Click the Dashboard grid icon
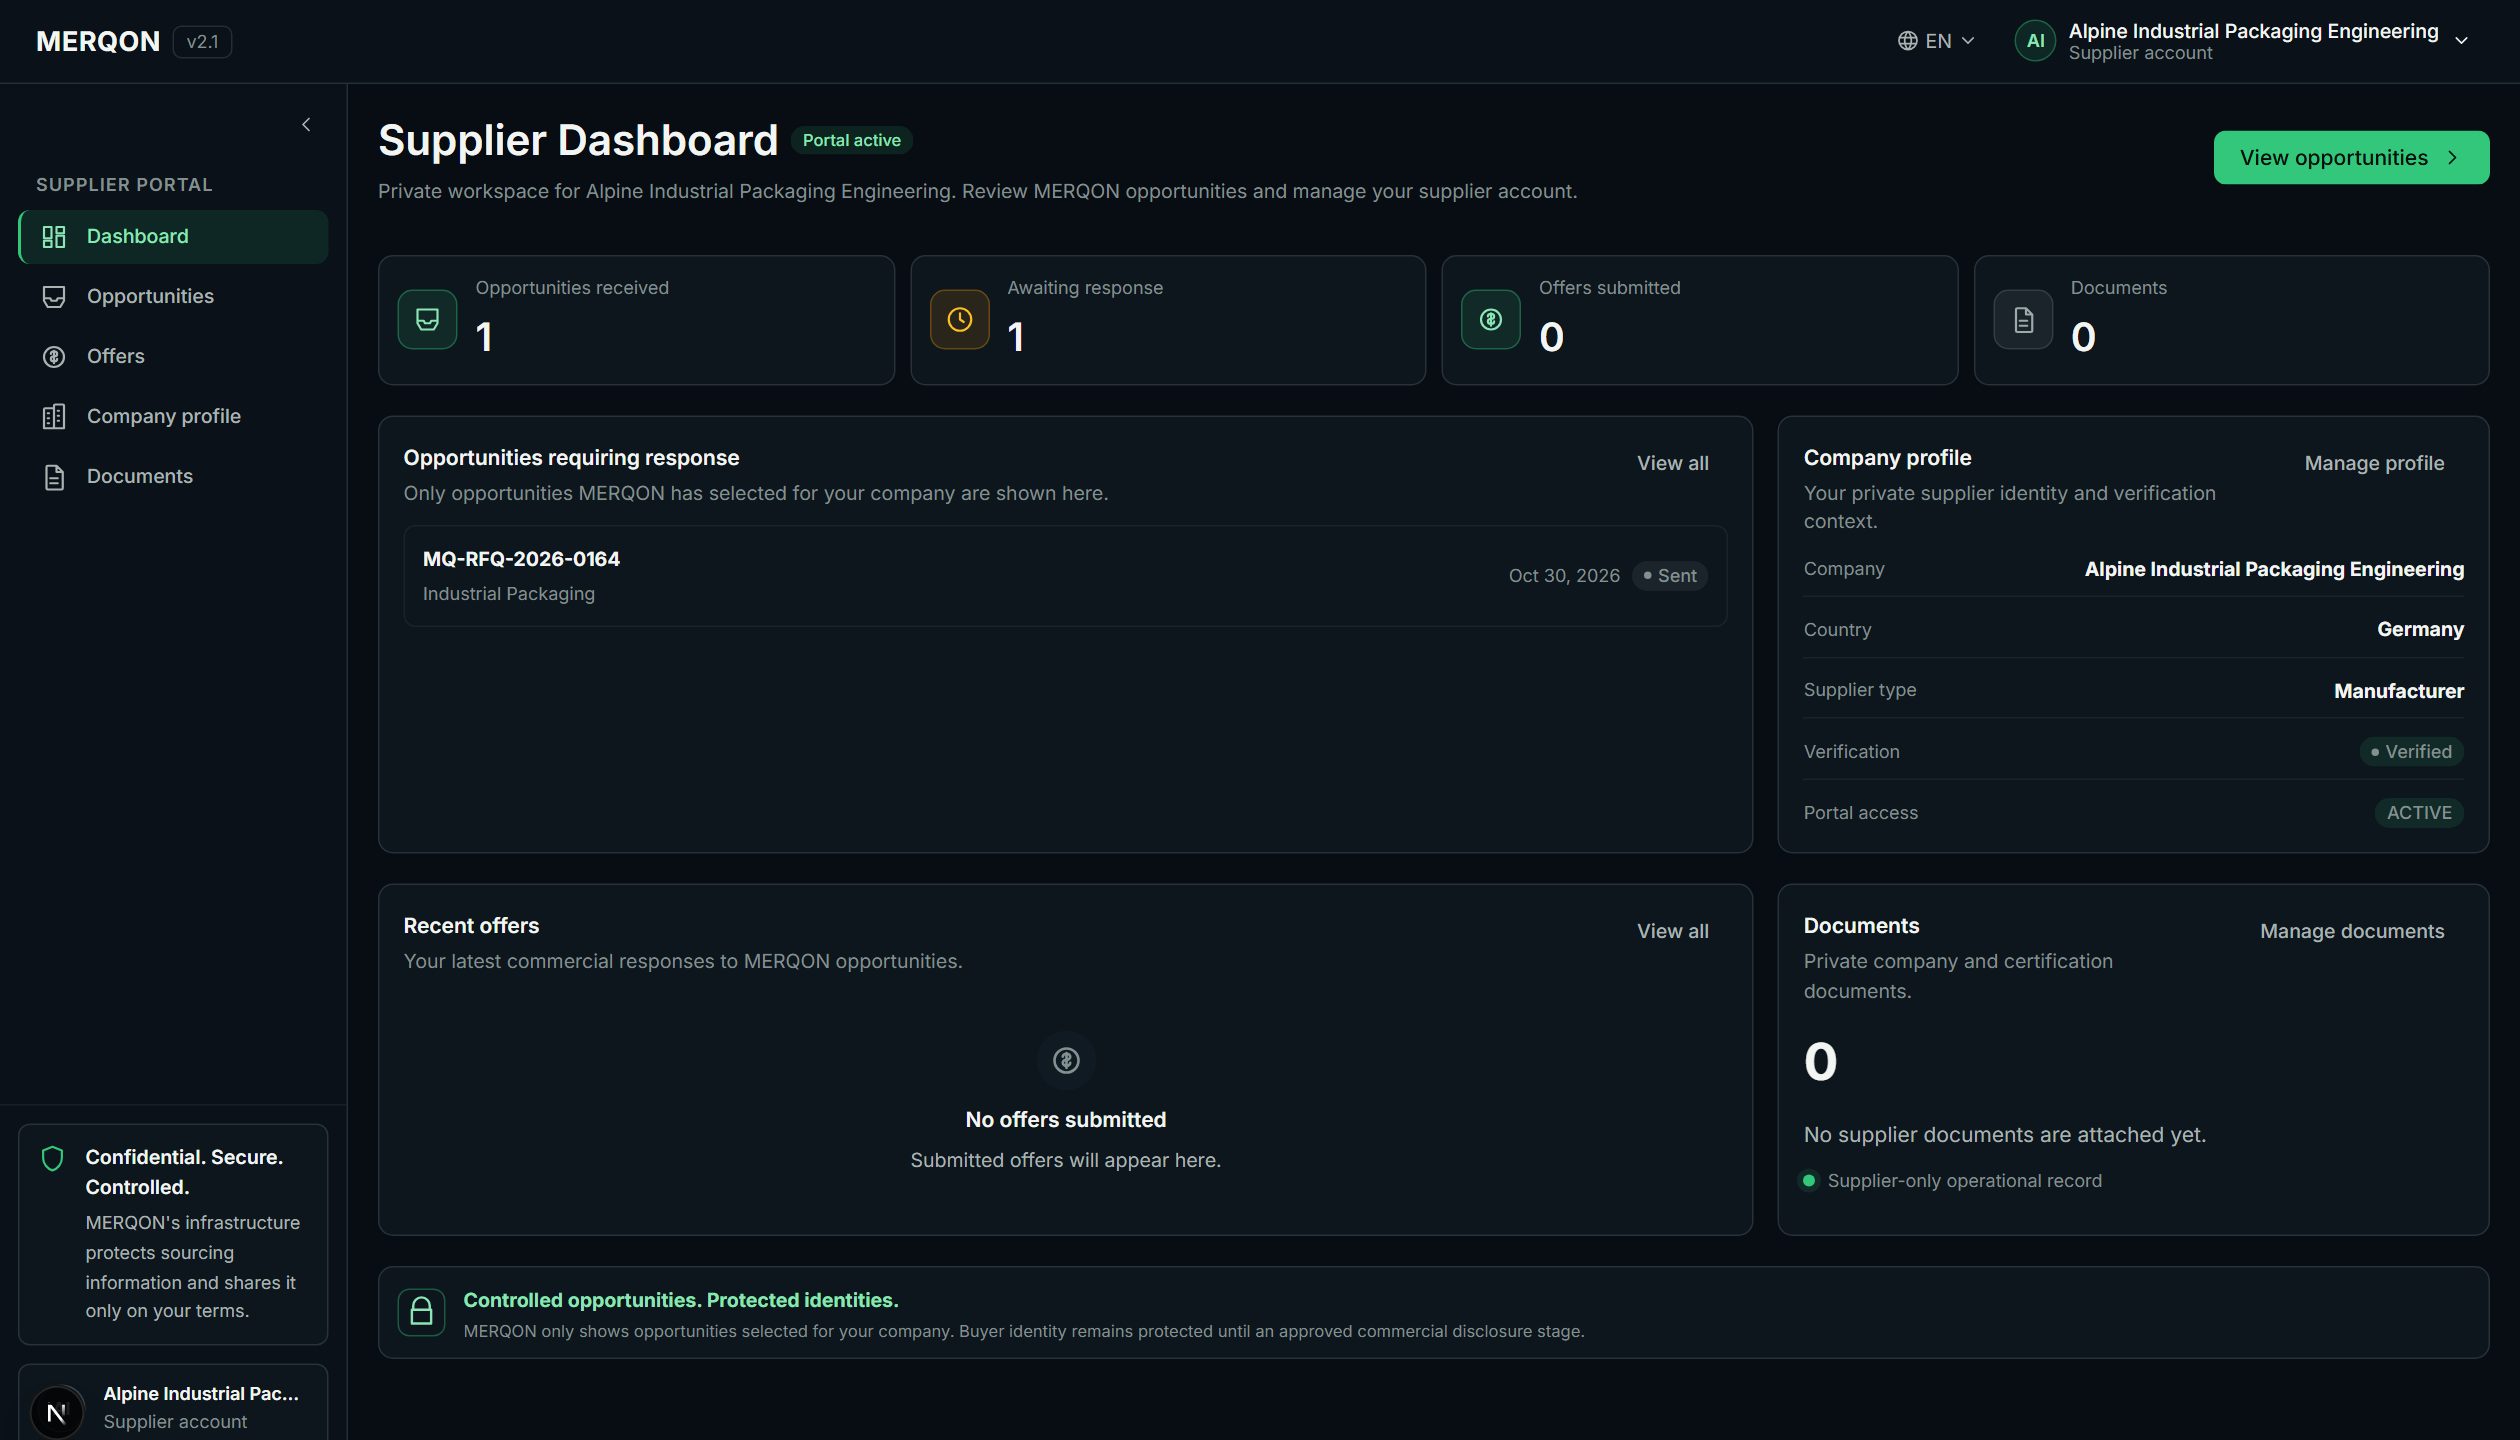 (54, 236)
